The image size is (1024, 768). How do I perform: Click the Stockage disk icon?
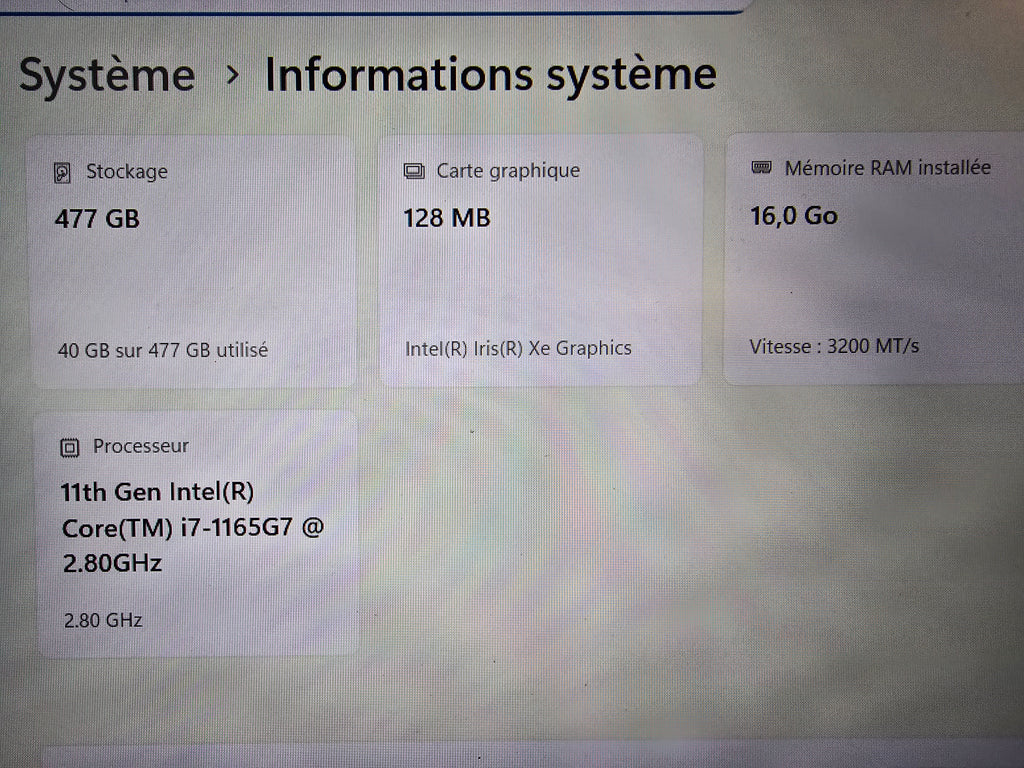tap(62, 172)
